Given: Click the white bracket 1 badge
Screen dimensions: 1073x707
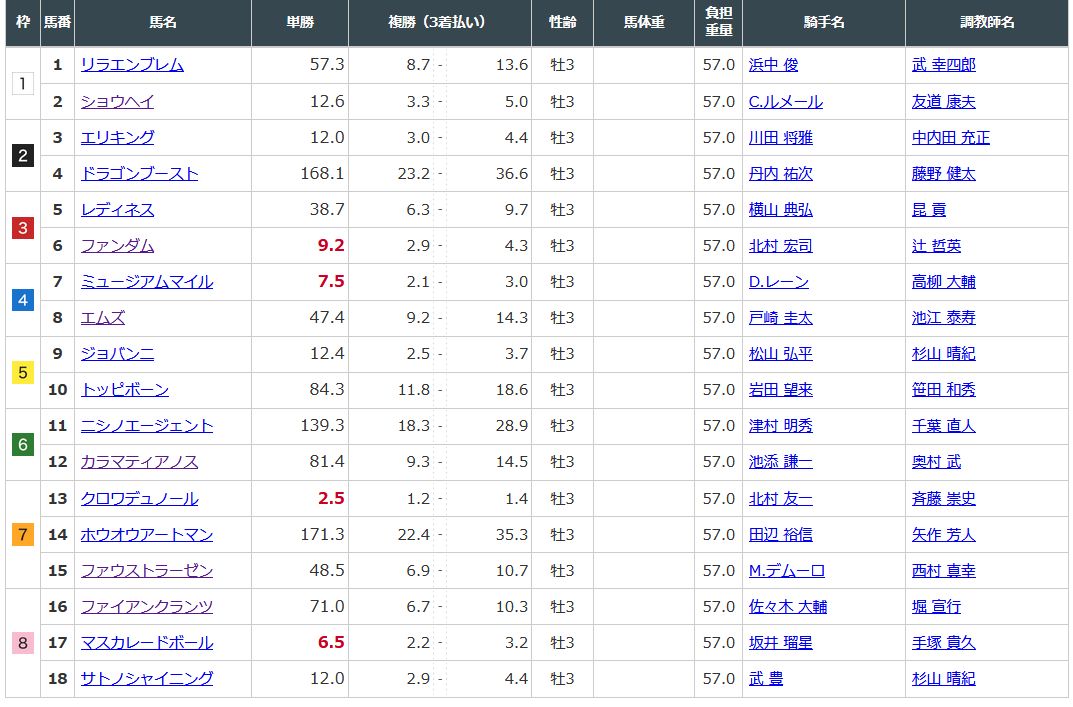Looking at the screenshot, I should coord(23,83).
